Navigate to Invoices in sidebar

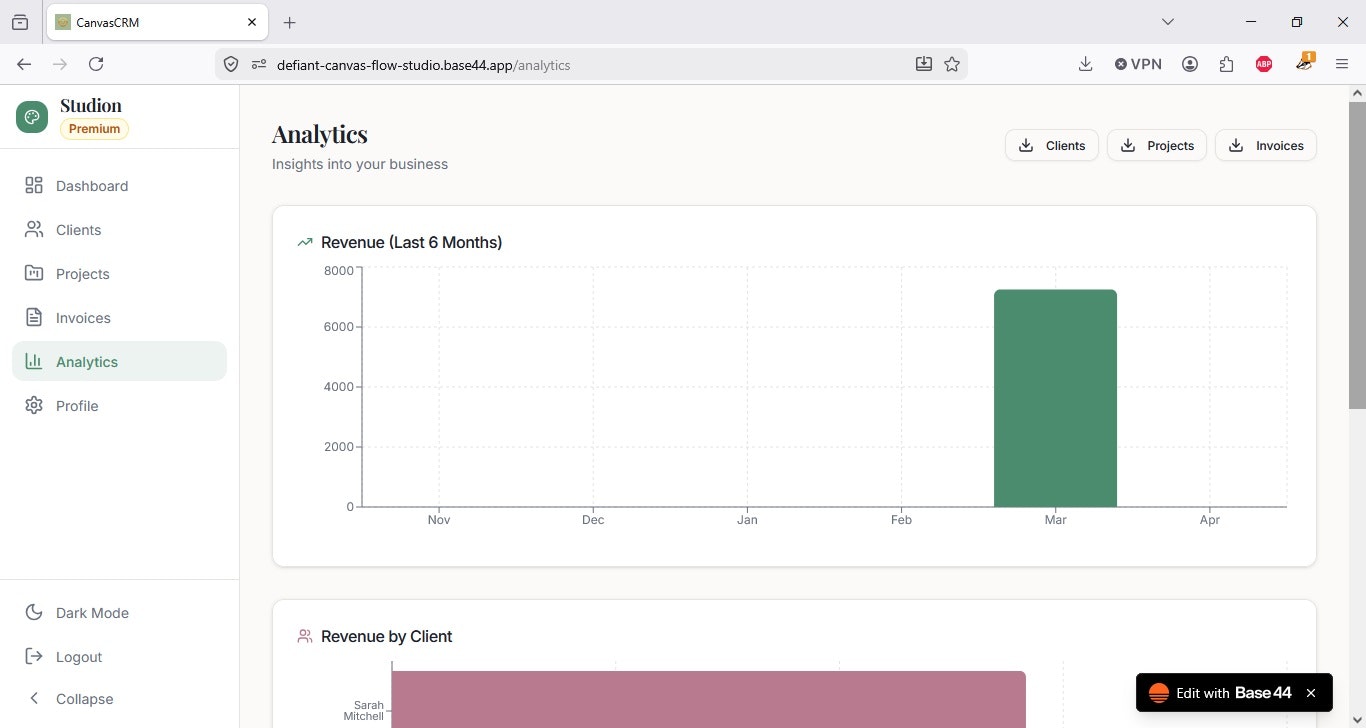click(119, 318)
